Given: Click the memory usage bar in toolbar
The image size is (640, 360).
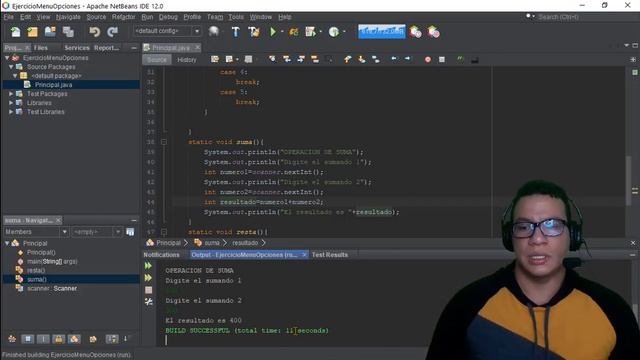Looking at the screenshot, I should (382, 31).
